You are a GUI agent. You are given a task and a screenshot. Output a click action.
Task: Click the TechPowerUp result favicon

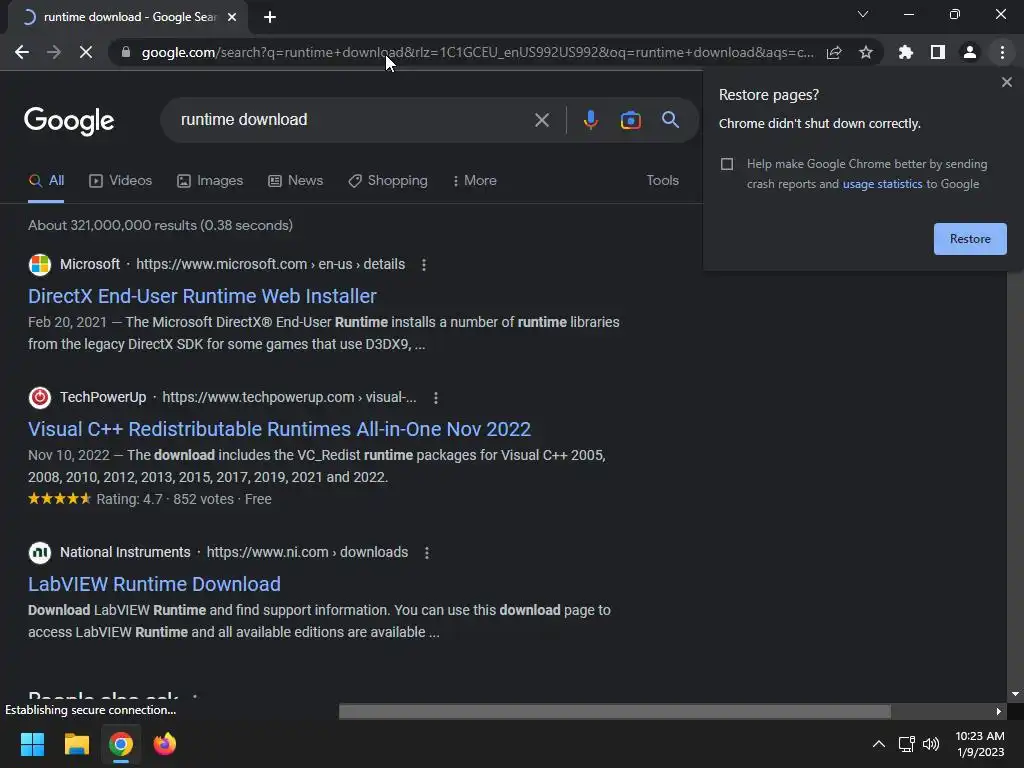pyautogui.click(x=40, y=398)
